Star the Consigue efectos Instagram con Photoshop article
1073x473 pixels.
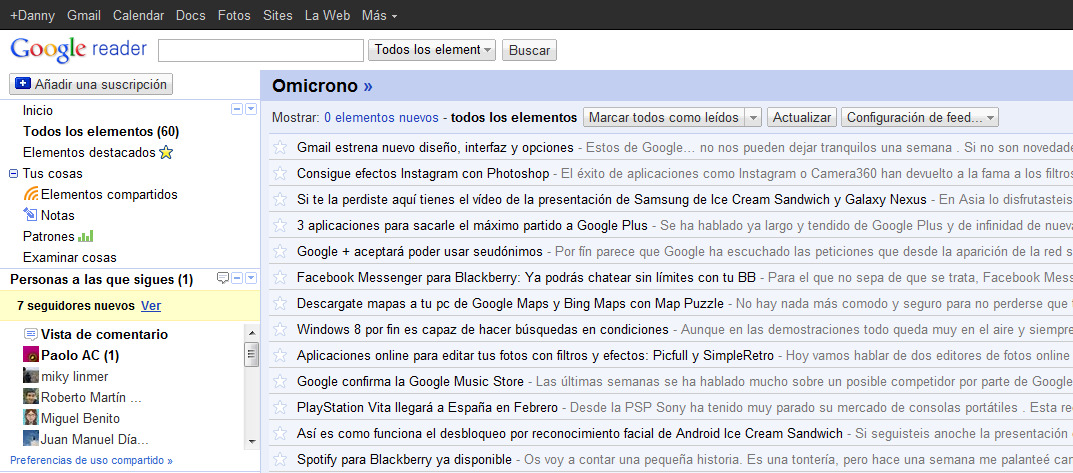[x=279, y=173]
